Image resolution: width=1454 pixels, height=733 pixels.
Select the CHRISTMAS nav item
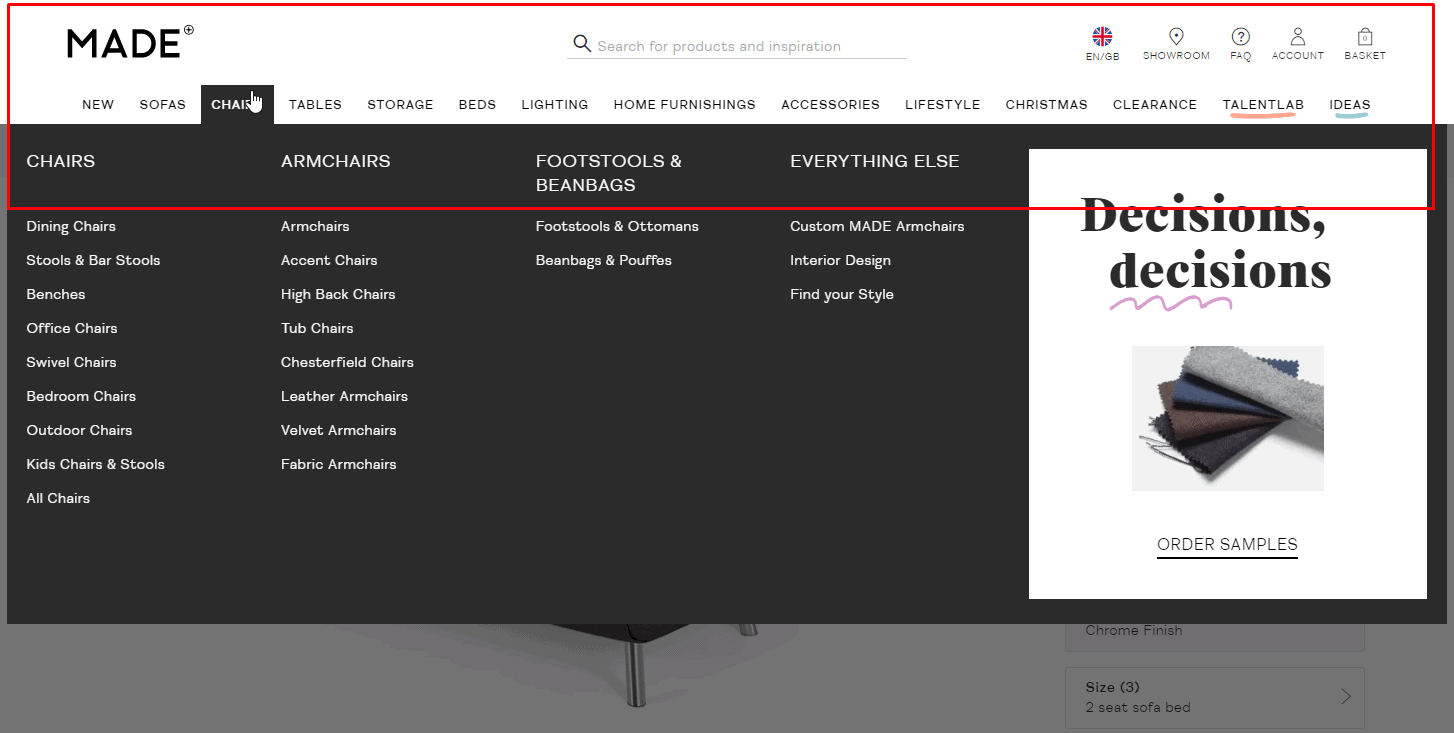(x=1046, y=104)
